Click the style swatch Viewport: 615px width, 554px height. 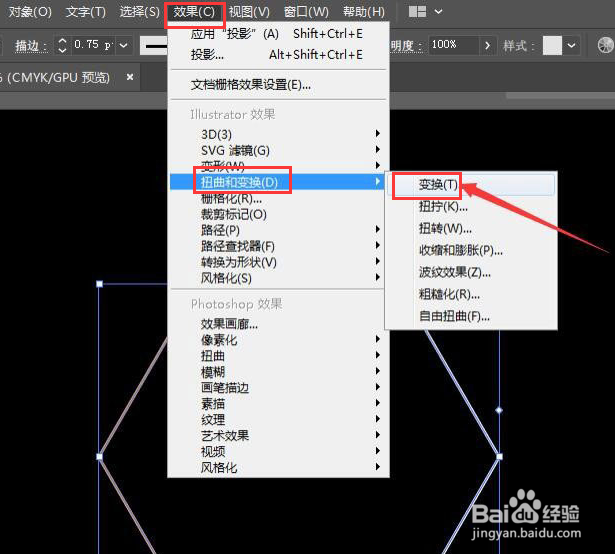click(552, 46)
